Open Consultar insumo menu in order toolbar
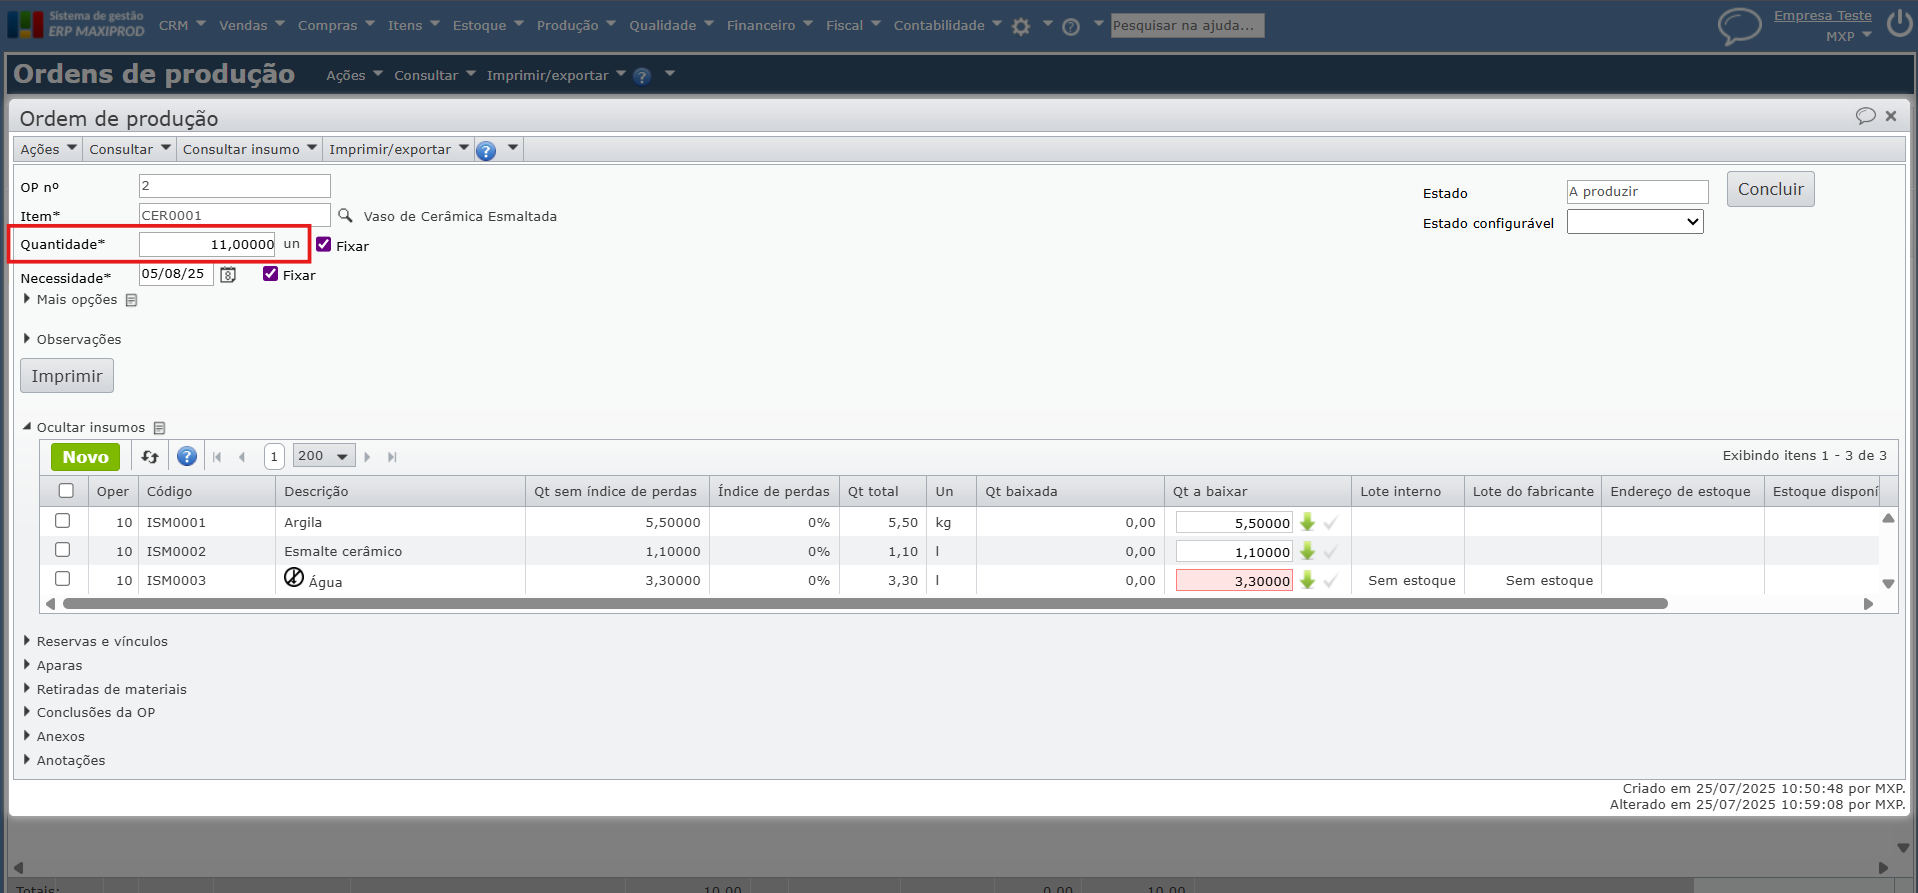Screen dimensions: 1918x893 250,150
